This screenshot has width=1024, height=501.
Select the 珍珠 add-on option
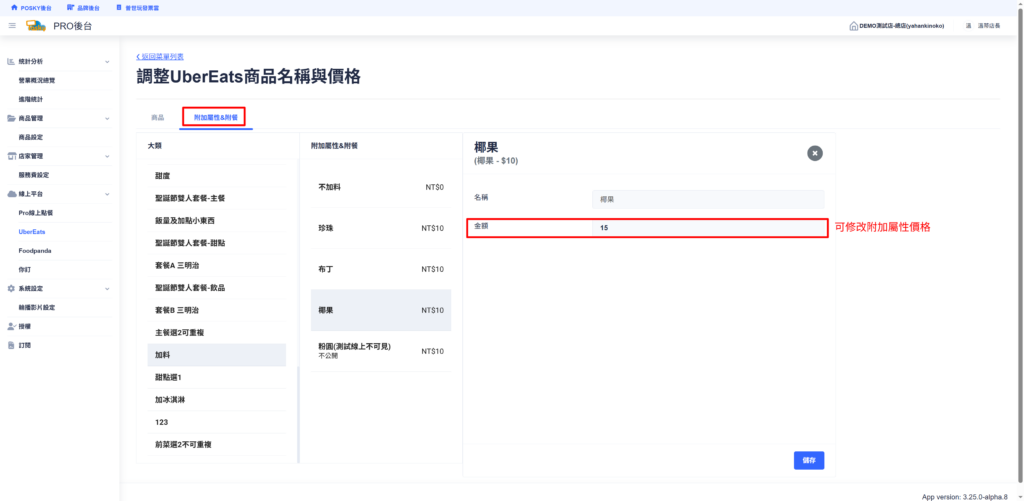point(380,228)
